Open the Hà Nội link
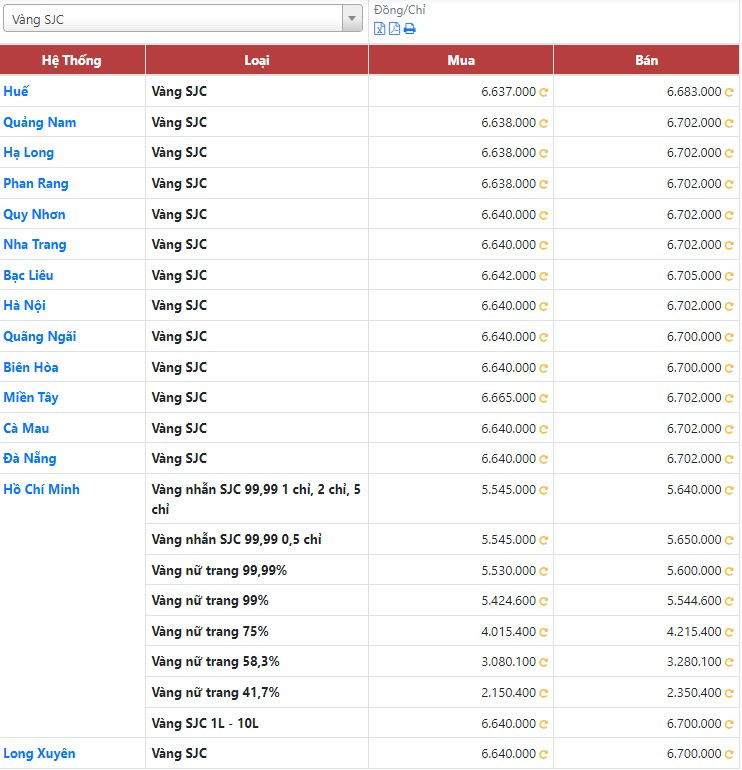Viewport: 742px width, 770px height. (x=24, y=305)
